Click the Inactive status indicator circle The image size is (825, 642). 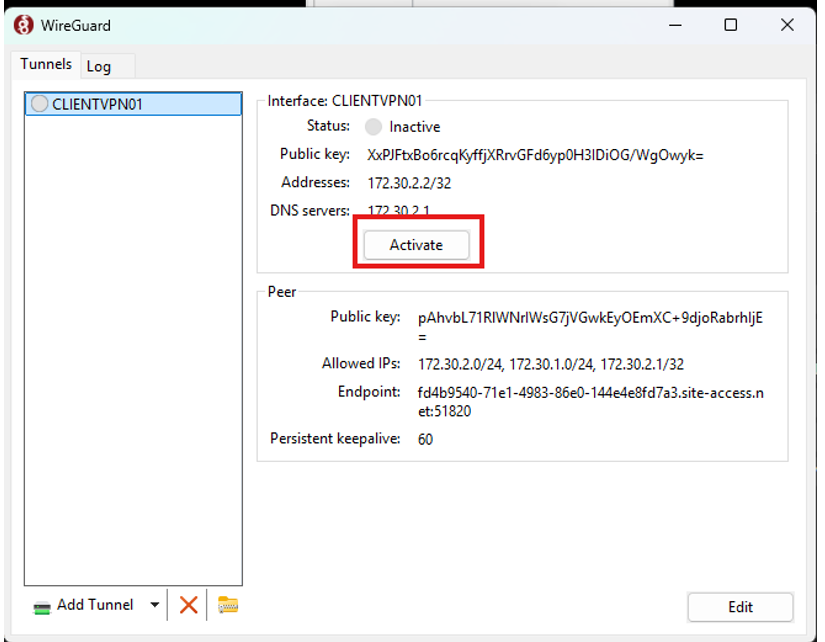click(373, 127)
